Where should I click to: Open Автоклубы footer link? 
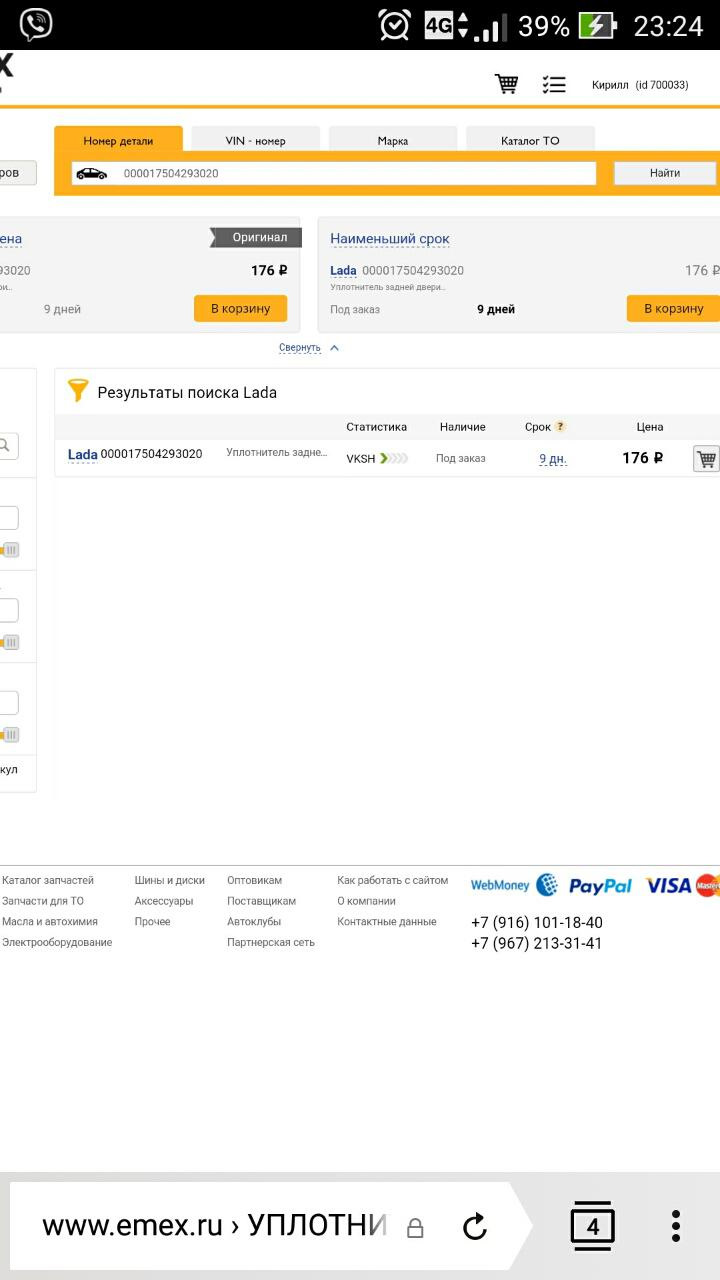click(254, 921)
